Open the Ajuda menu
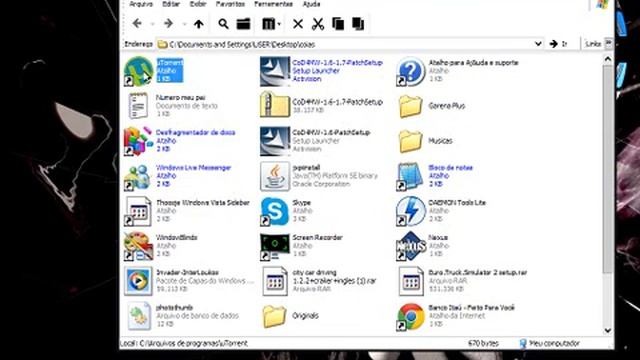This screenshot has height=360, width=640. click(311, 4)
